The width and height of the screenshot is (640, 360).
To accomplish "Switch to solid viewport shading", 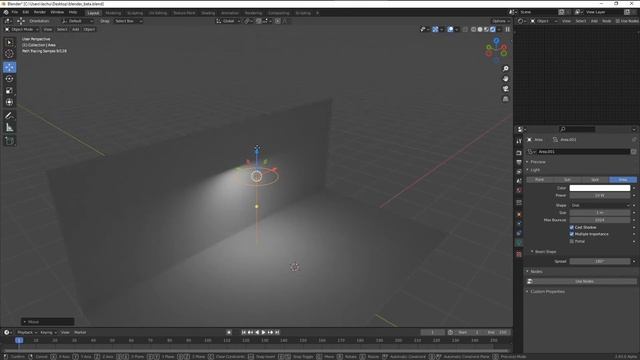I will point(480,29).
